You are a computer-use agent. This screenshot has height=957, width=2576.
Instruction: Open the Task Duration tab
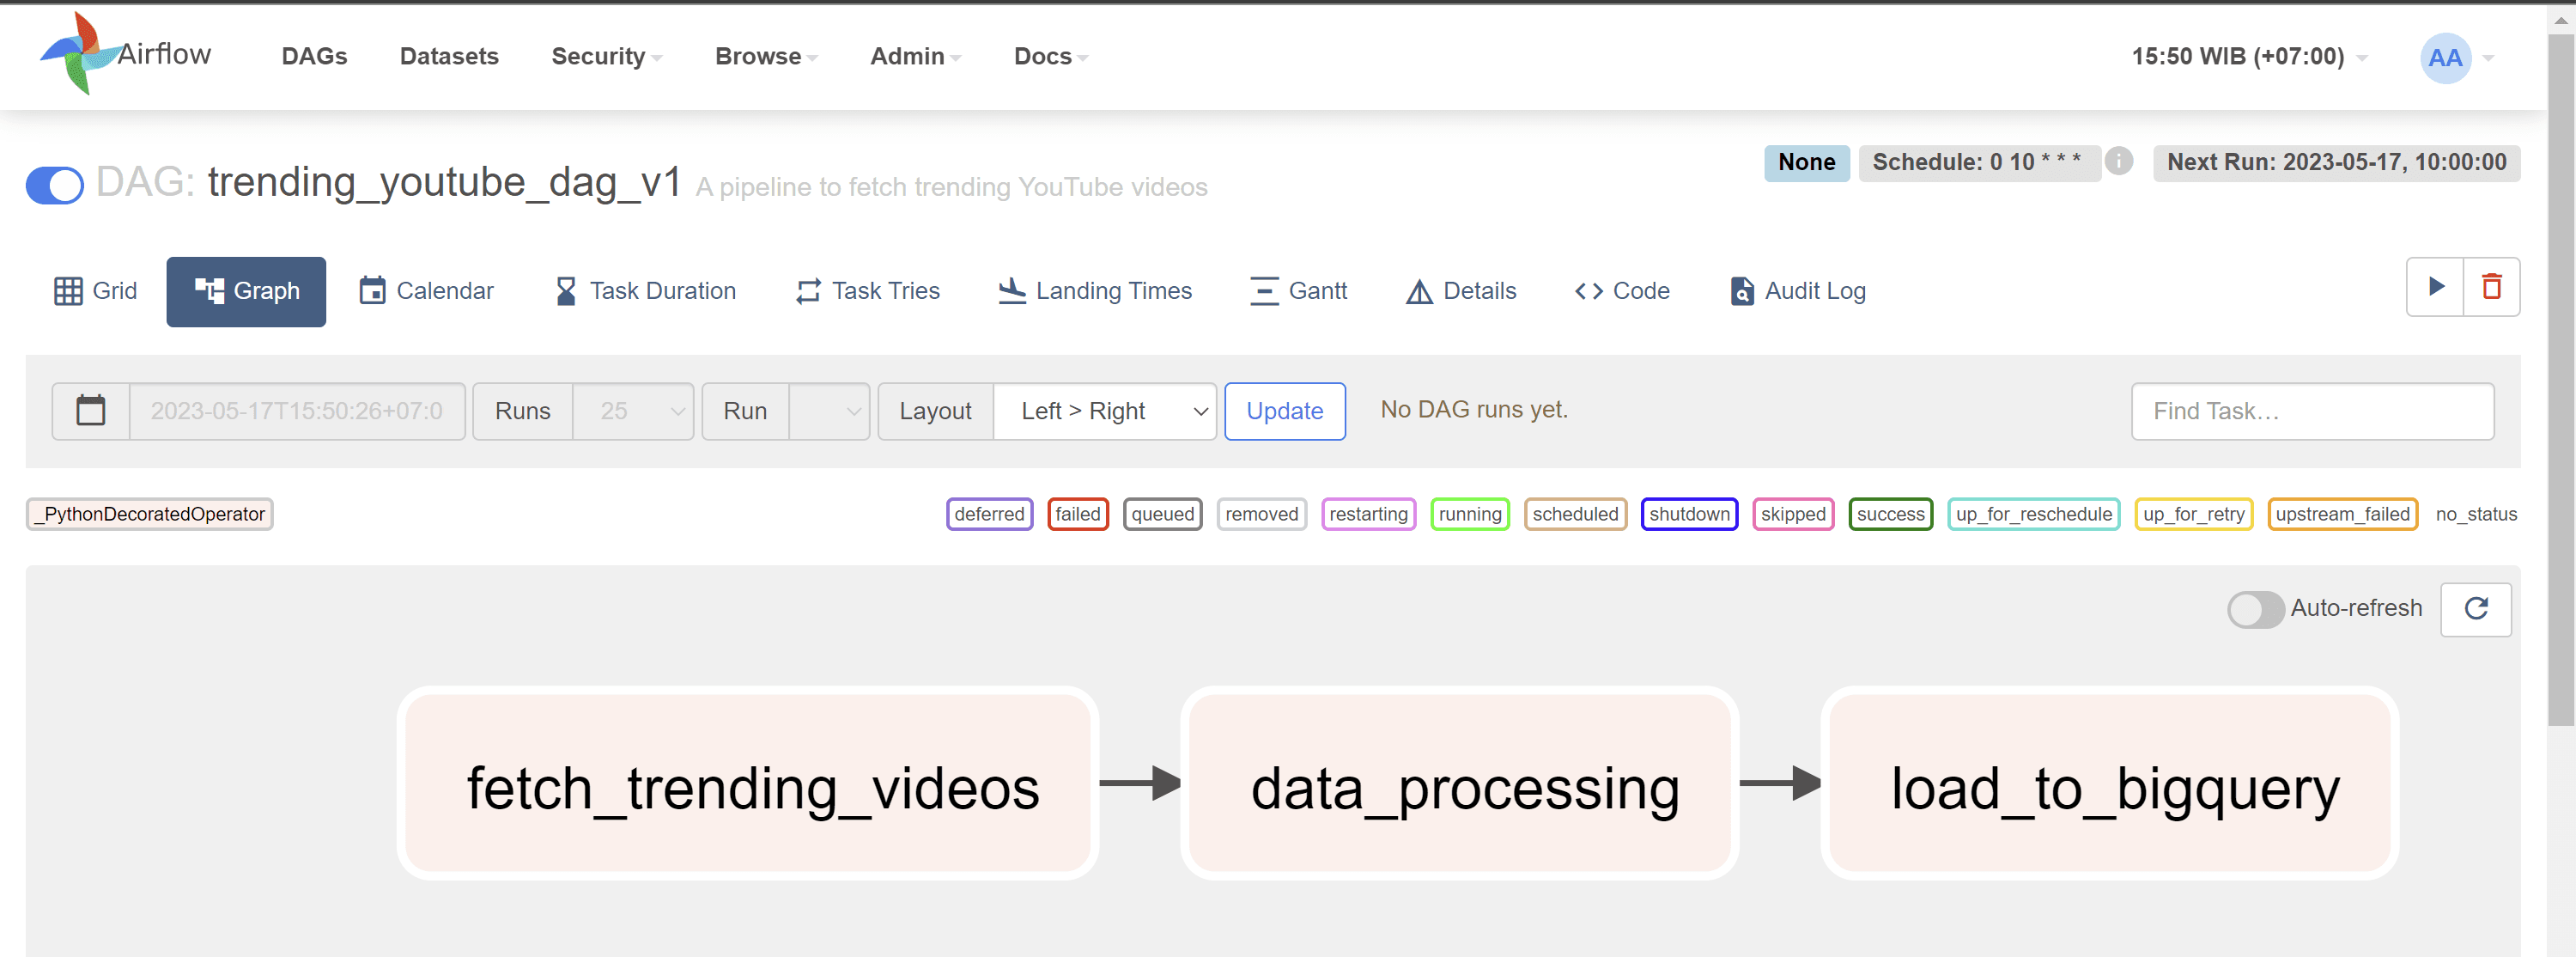[x=646, y=291]
